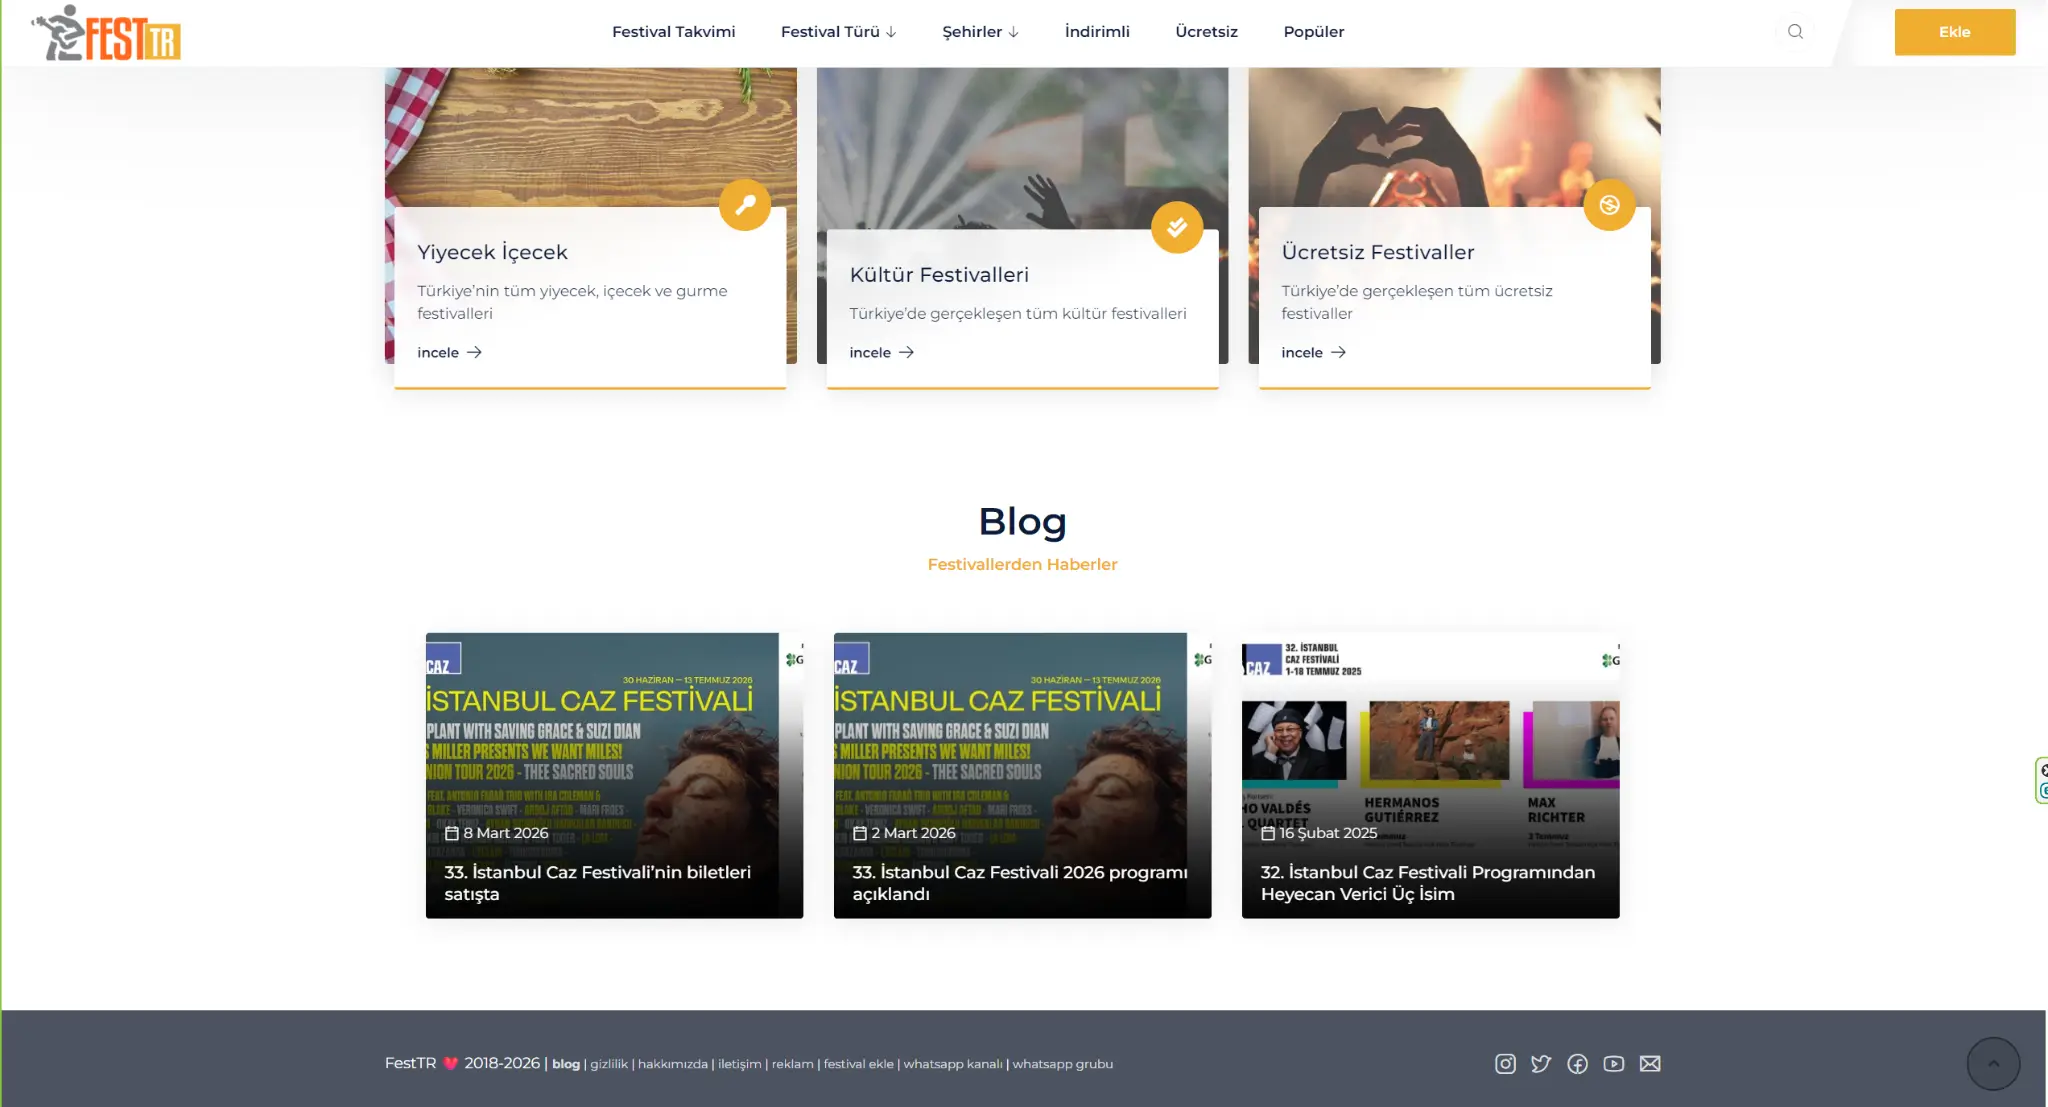Image resolution: width=2048 pixels, height=1107 pixels.
Task: Open Festival Takvimi menu item
Action: (673, 32)
